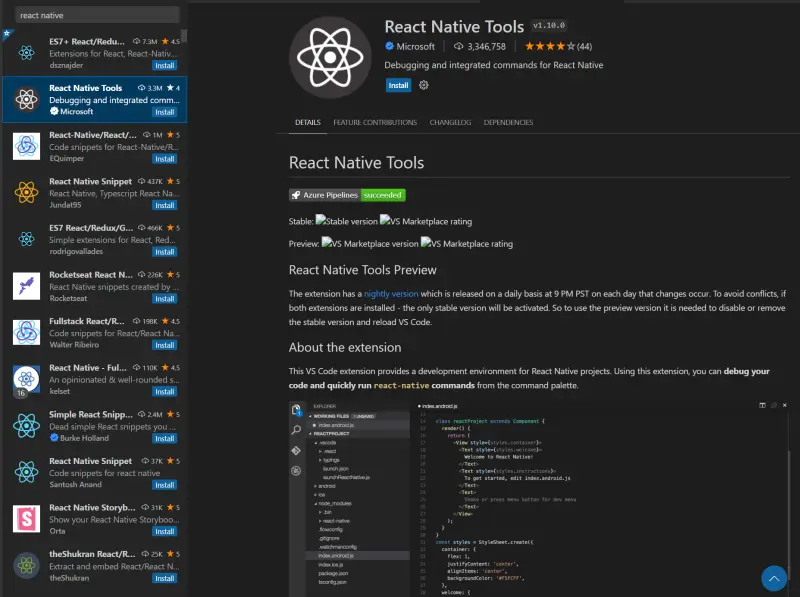Install React Native Tools from the details header
The height and width of the screenshot is (597, 800).
398,85
